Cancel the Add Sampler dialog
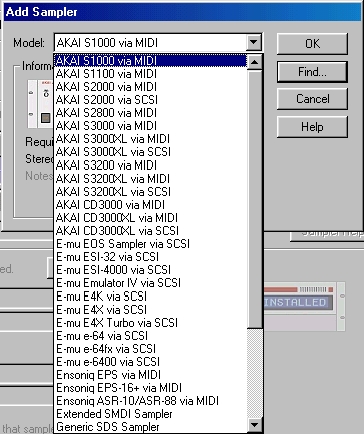The image size is (364, 434). click(312, 99)
